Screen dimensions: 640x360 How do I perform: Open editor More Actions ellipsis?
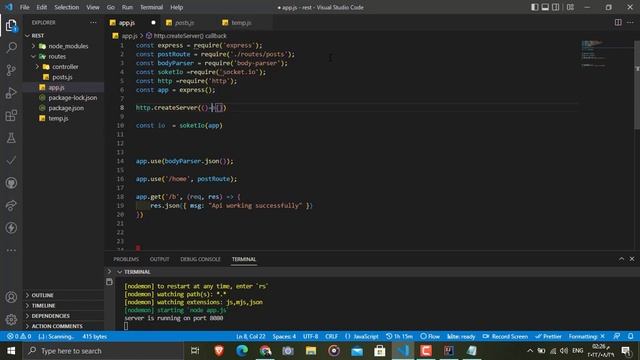point(630,22)
